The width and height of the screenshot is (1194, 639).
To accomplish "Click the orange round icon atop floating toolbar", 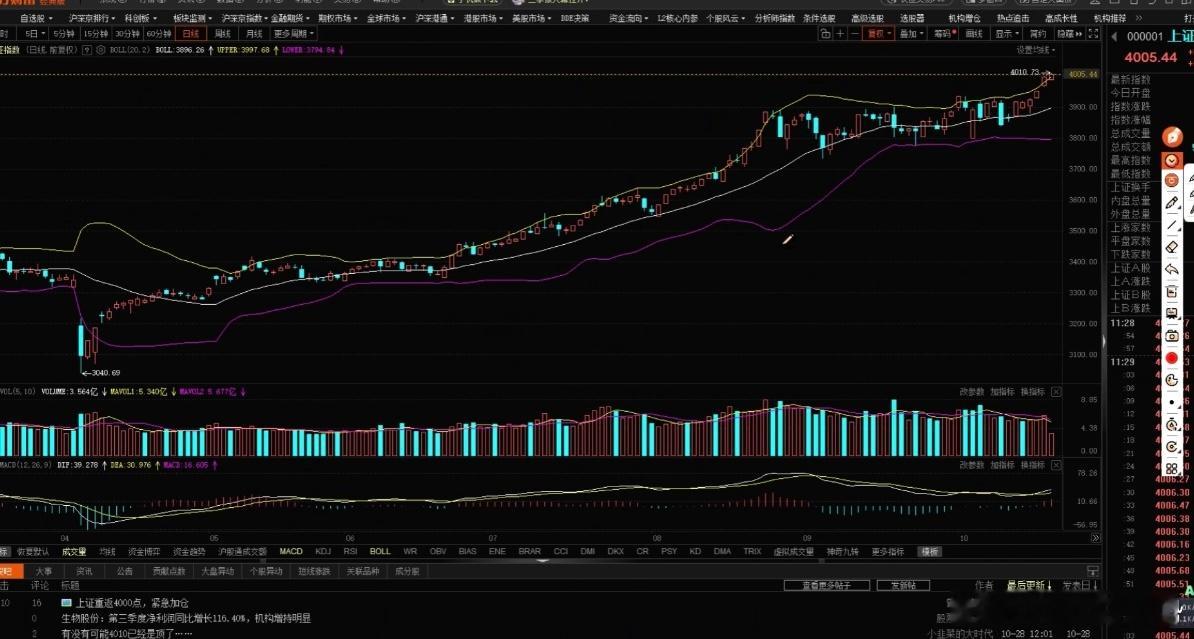I will click(1173, 137).
